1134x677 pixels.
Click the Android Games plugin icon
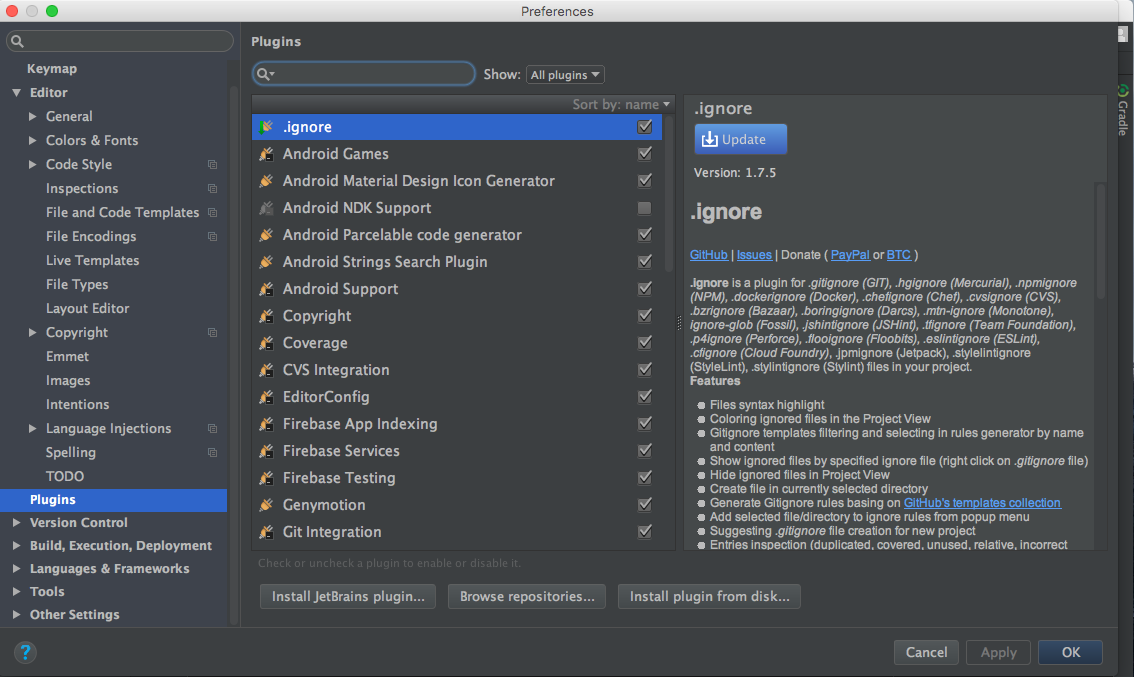(x=266, y=154)
